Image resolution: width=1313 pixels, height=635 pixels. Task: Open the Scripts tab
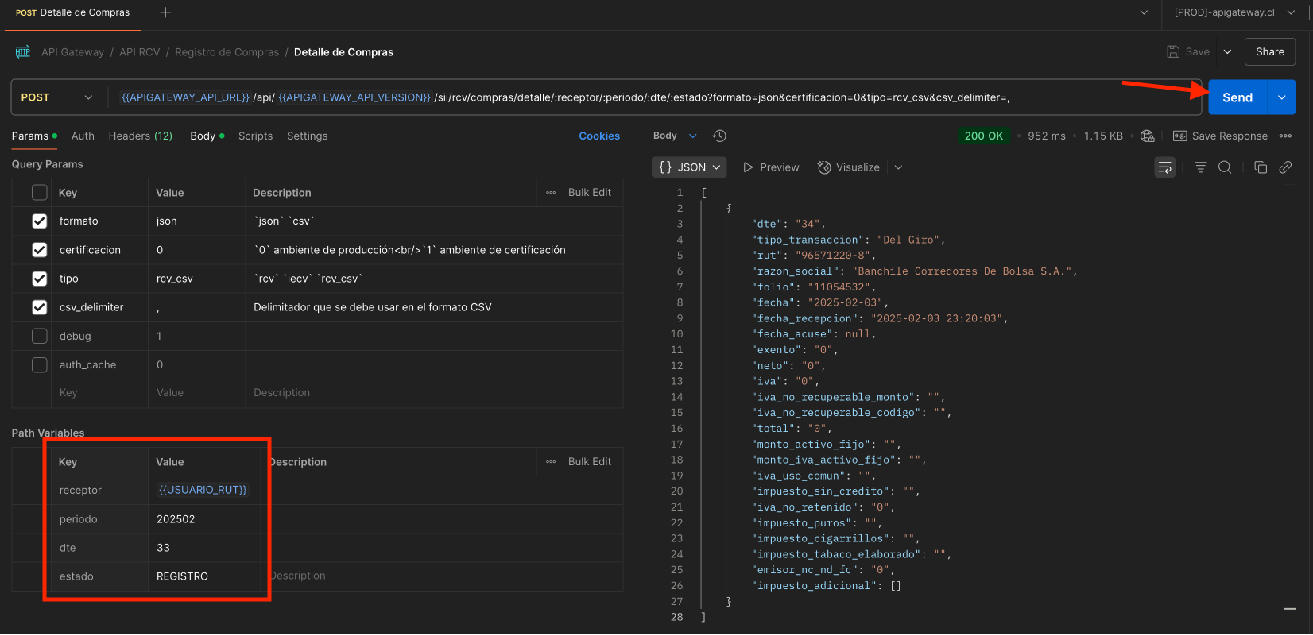click(255, 136)
